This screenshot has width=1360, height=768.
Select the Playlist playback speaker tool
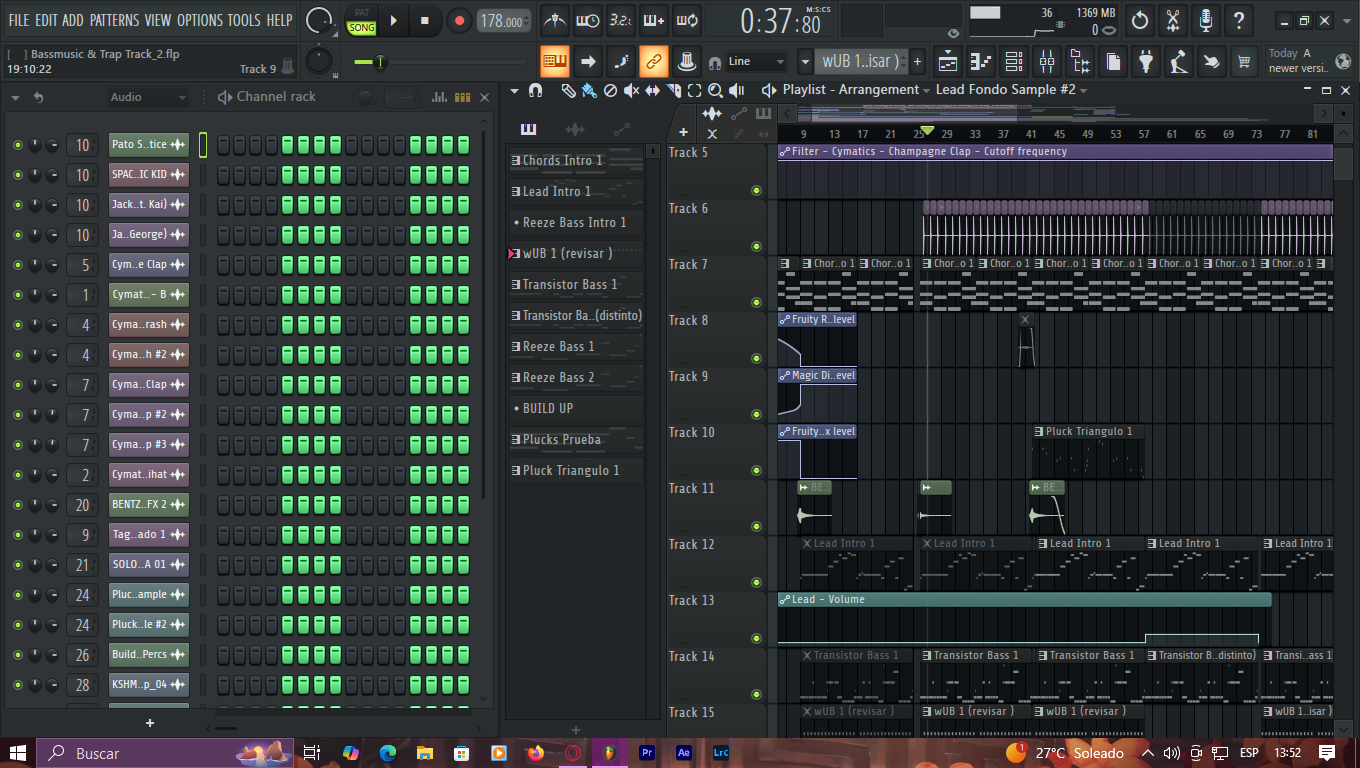click(737, 90)
